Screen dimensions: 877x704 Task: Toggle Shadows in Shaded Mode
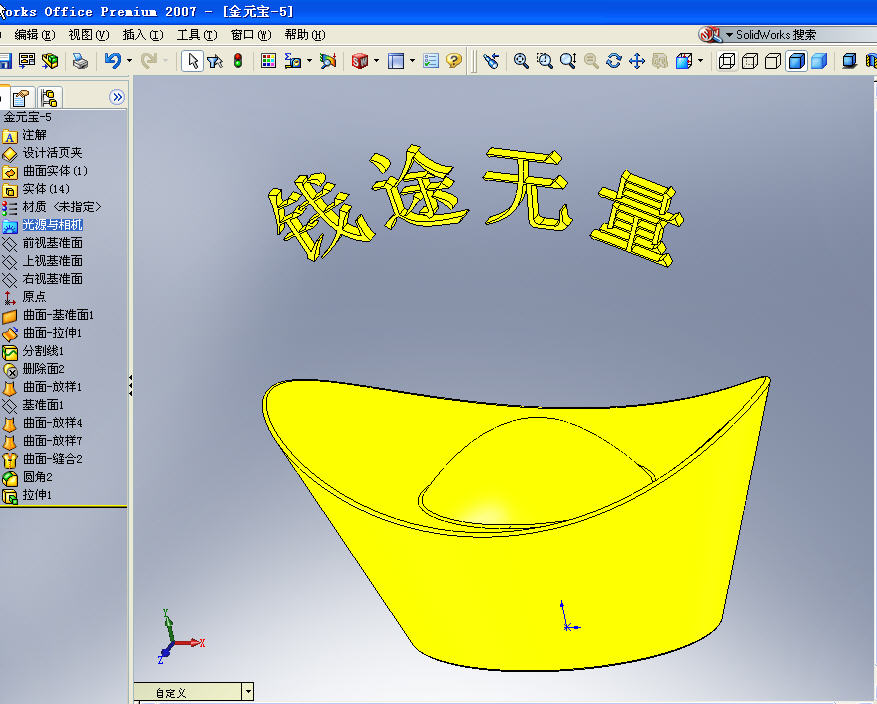coord(849,60)
